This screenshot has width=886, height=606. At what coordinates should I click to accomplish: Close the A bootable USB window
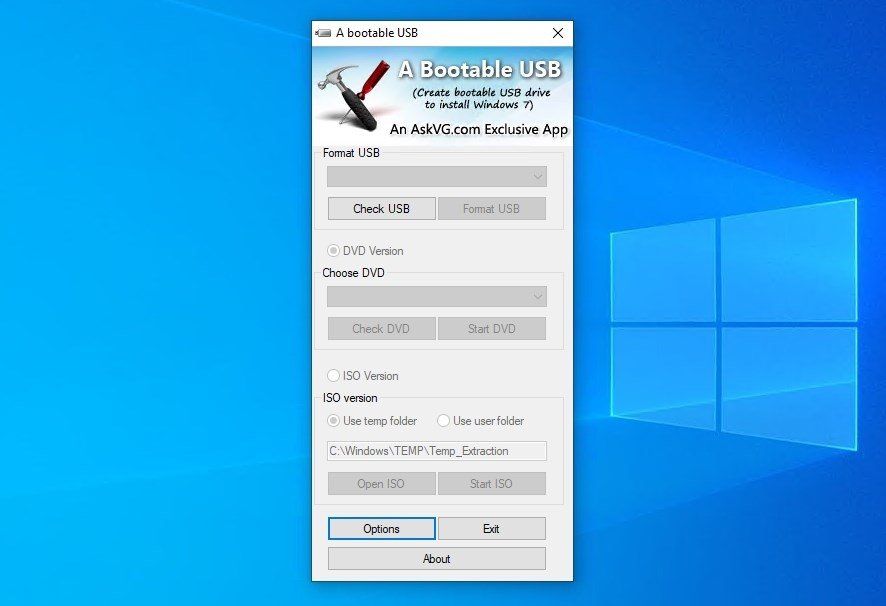558,33
